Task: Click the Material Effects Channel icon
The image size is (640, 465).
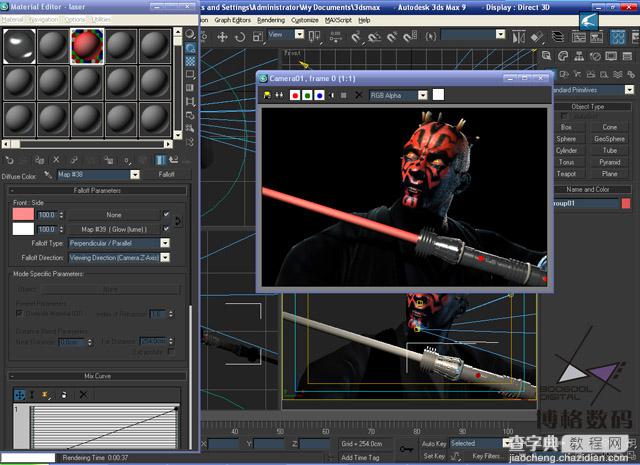Action: pos(127,160)
